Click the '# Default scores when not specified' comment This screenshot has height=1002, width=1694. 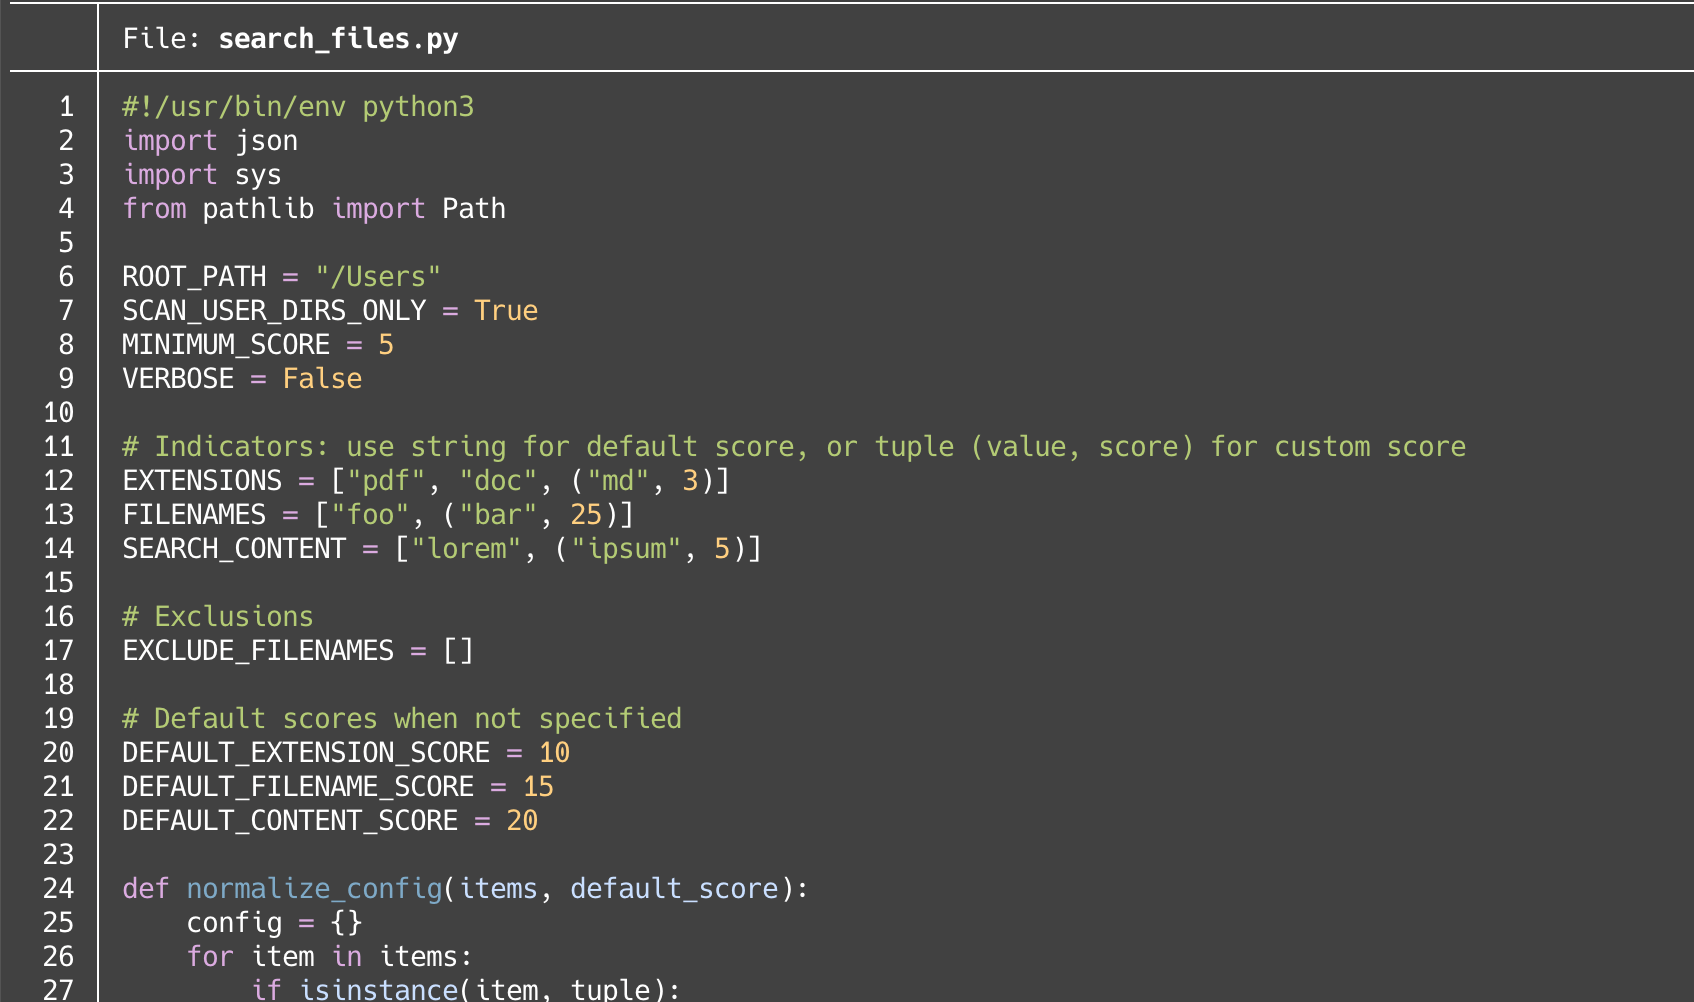(402, 719)
